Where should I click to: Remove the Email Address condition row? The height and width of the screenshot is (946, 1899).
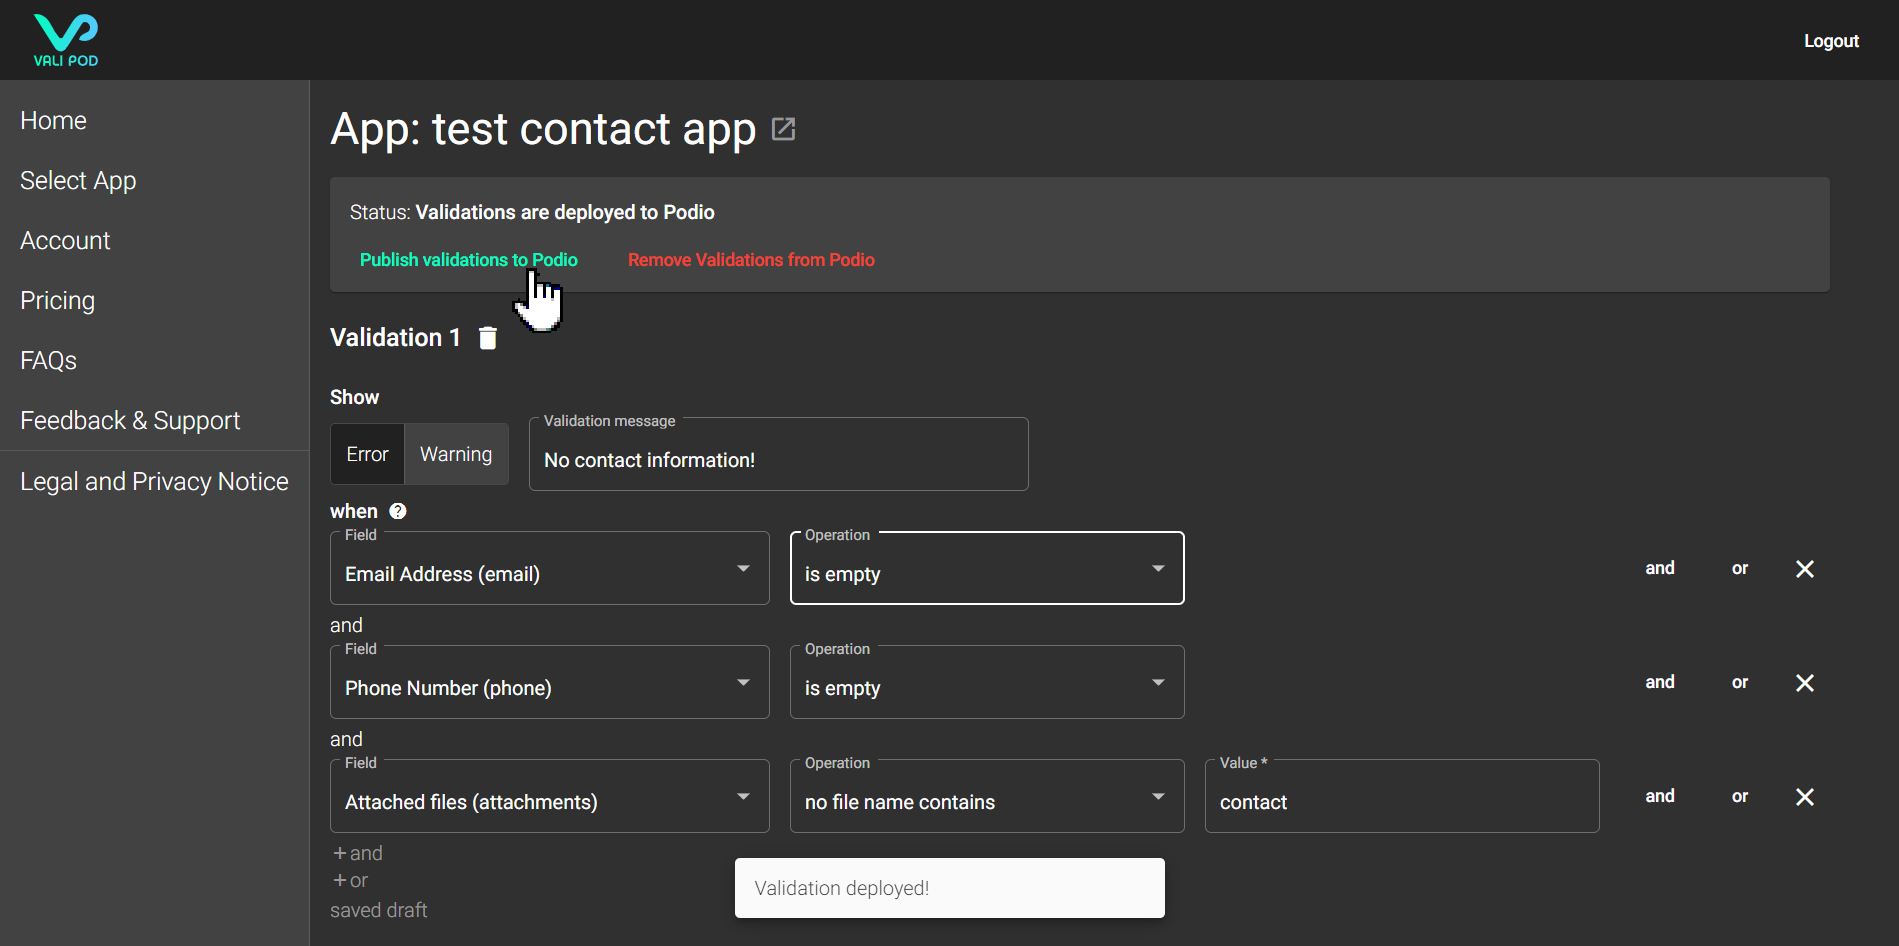click(x=1804, y=569)
